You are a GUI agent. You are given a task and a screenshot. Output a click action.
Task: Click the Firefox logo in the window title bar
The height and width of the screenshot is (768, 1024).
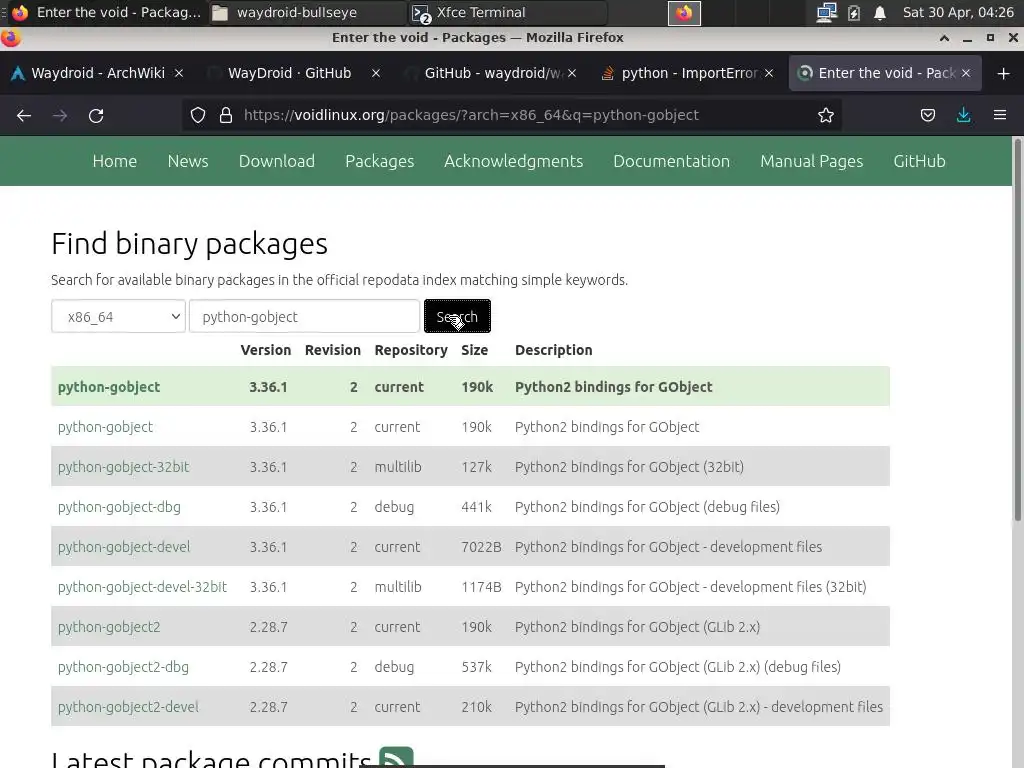pyautogui.click(x=10, y=38)
